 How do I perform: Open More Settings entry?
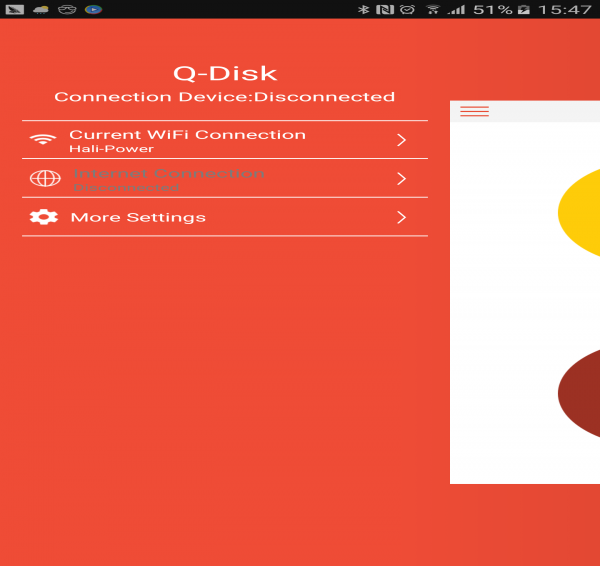tap(225, 217)
